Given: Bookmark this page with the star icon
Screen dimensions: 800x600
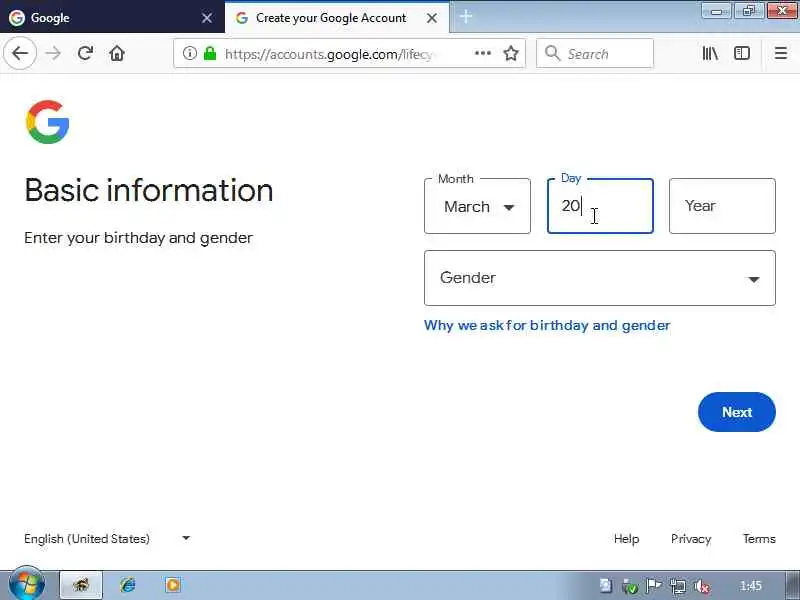Looking at the screenshot, I should (511, 53).
